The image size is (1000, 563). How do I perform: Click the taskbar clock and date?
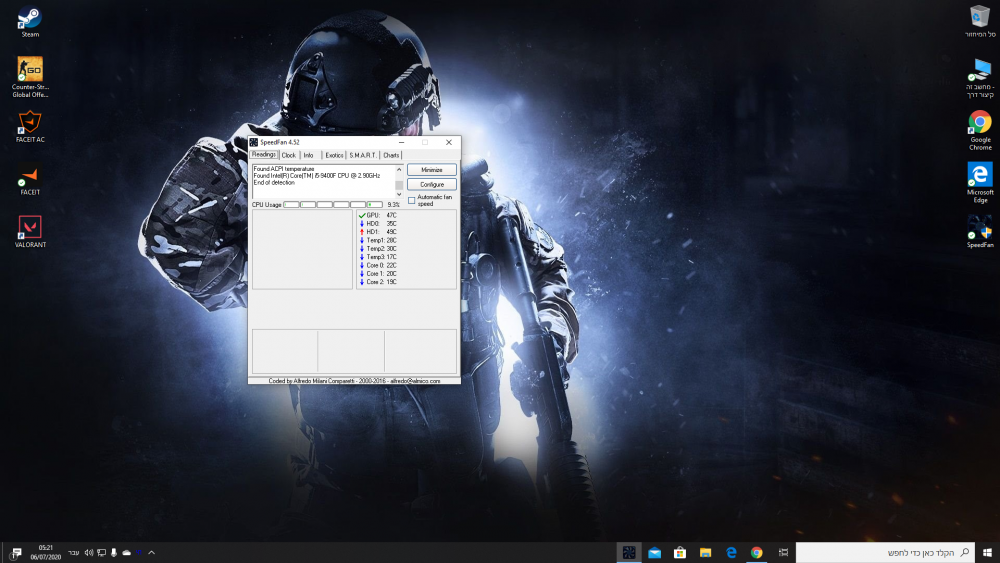45,552
